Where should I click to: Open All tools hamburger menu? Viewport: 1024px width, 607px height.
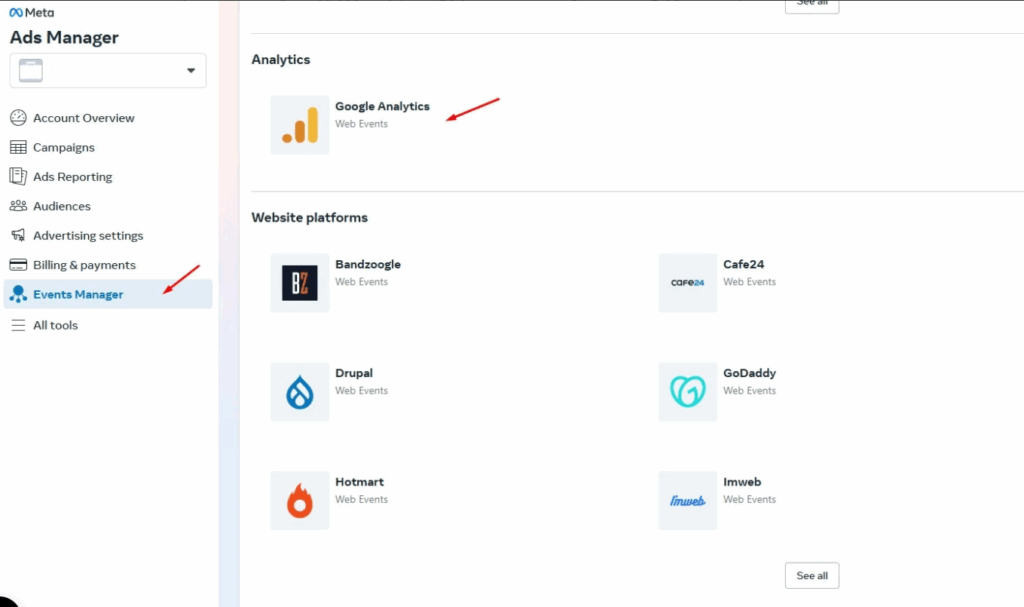[18, 325]
